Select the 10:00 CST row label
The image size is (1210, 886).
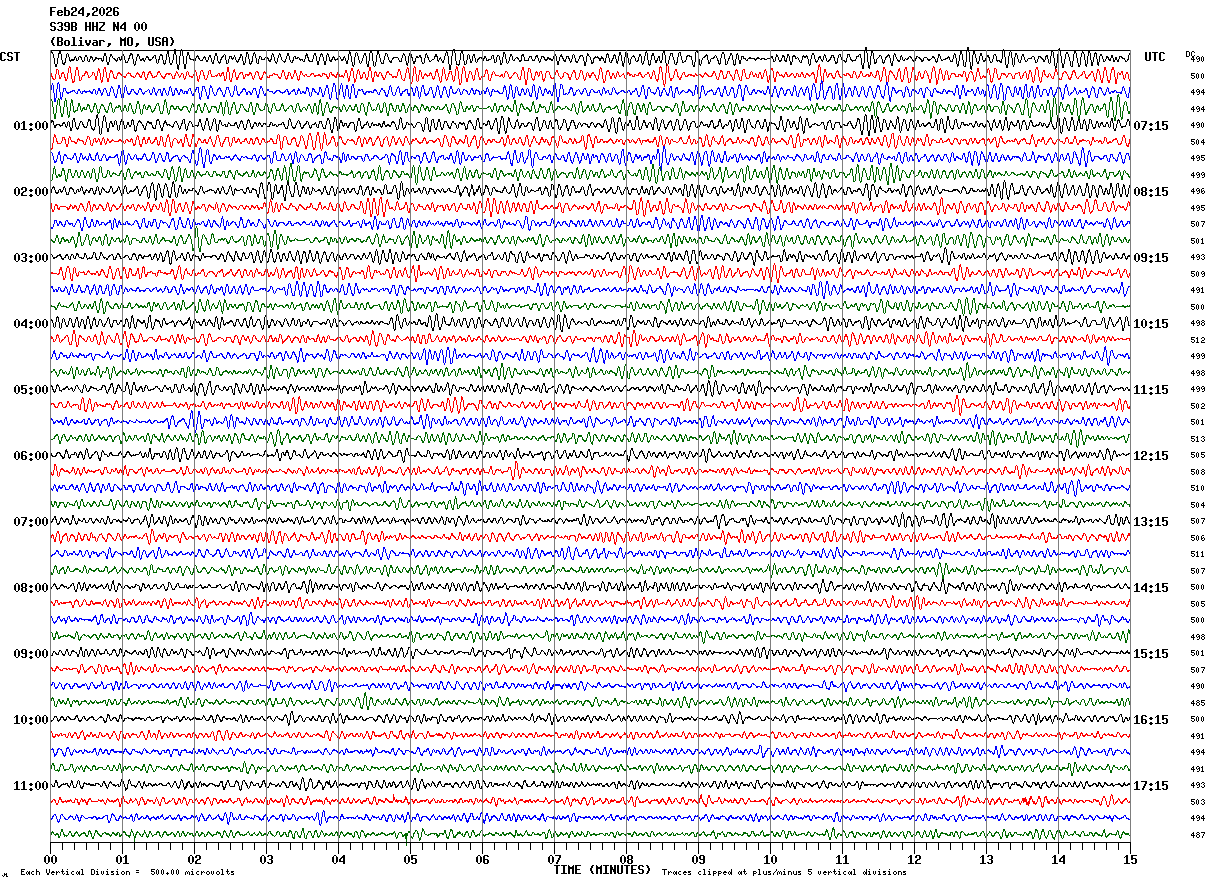30,720
